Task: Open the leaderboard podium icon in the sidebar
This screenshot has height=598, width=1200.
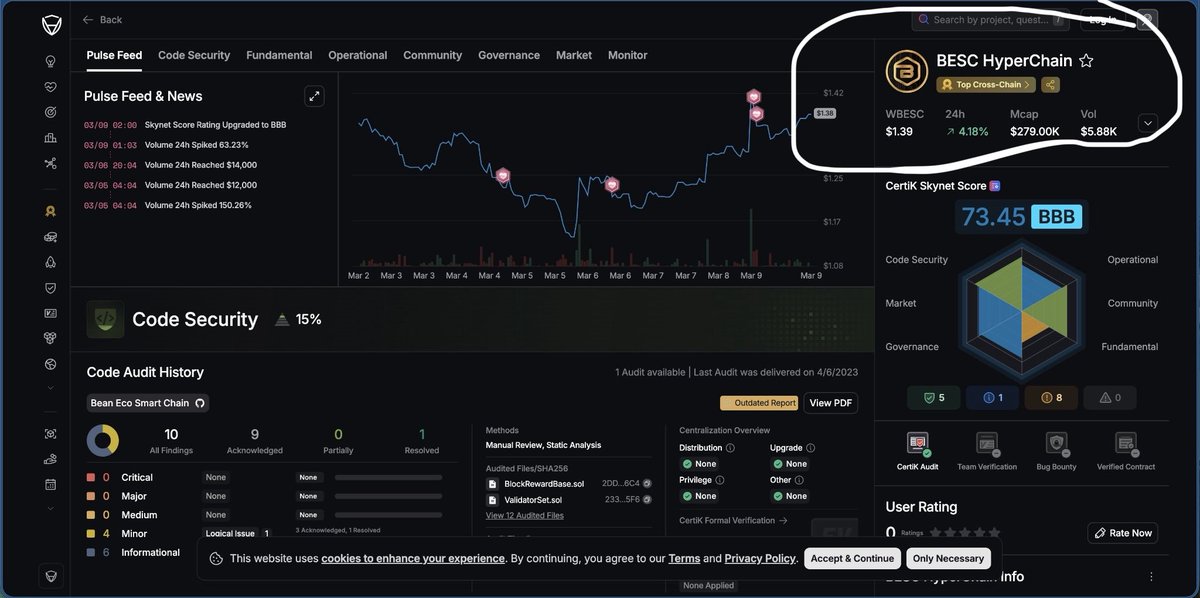Action: [50, 138]
